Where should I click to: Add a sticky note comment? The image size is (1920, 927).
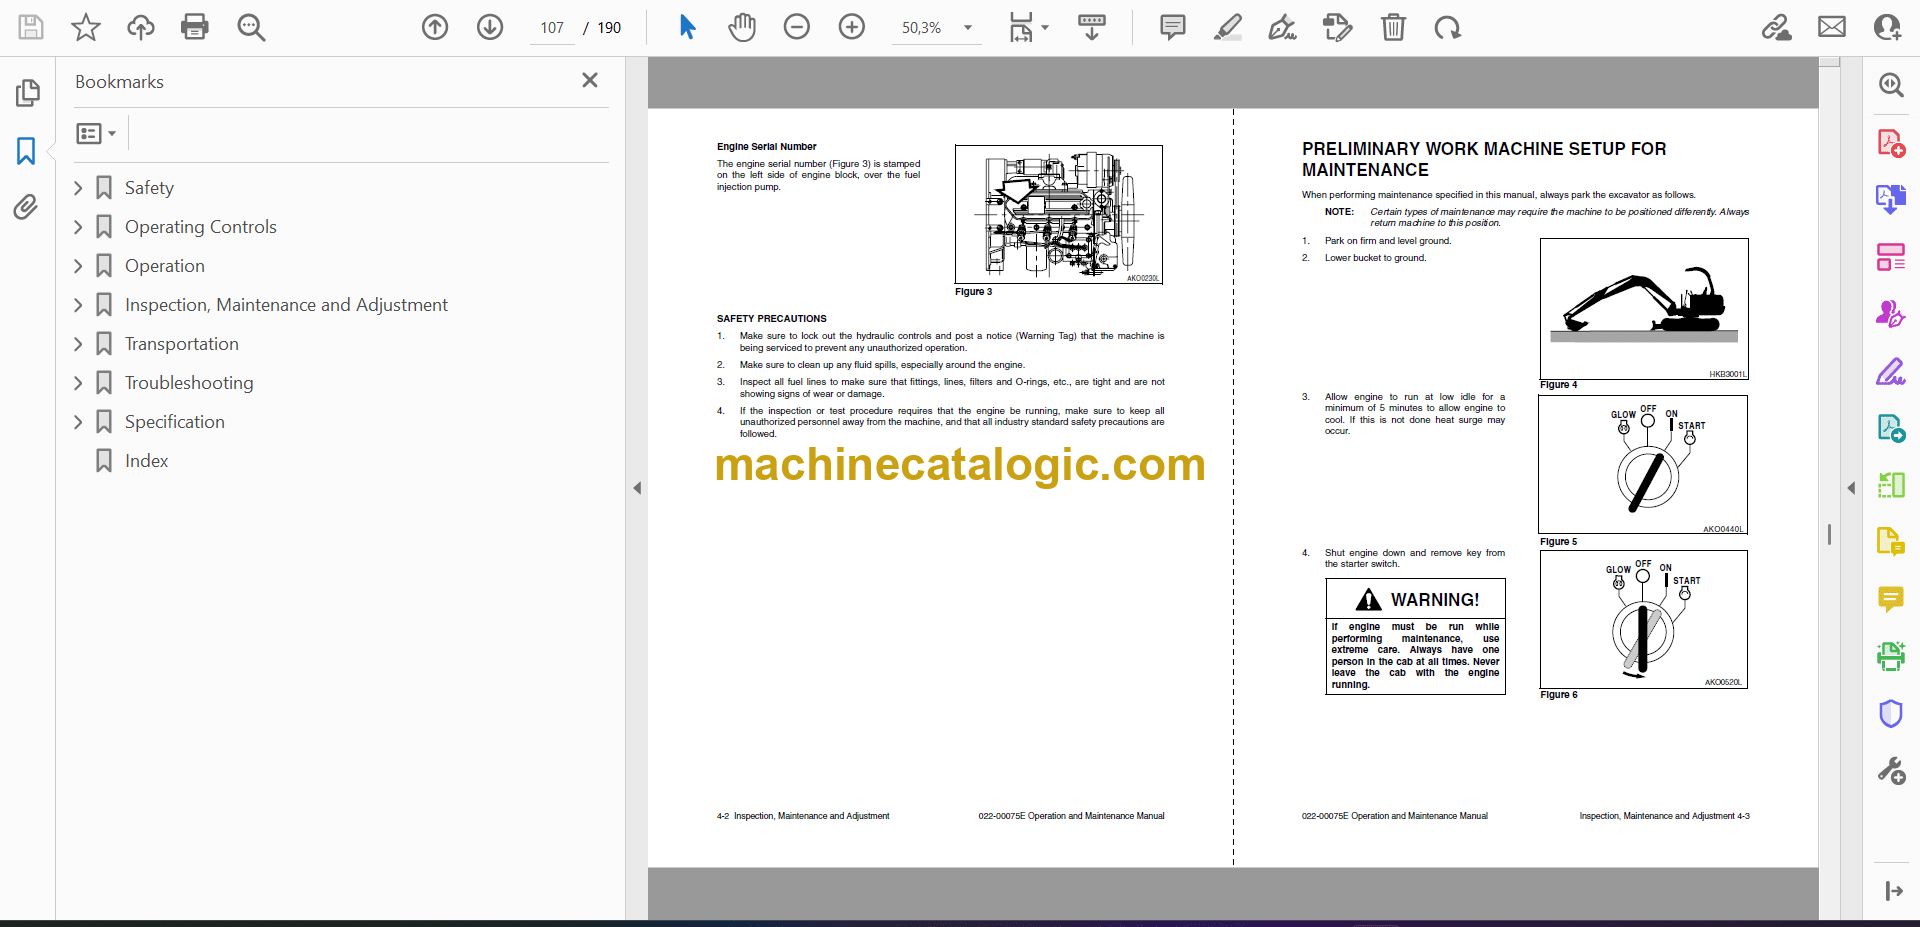(1172, 27)
